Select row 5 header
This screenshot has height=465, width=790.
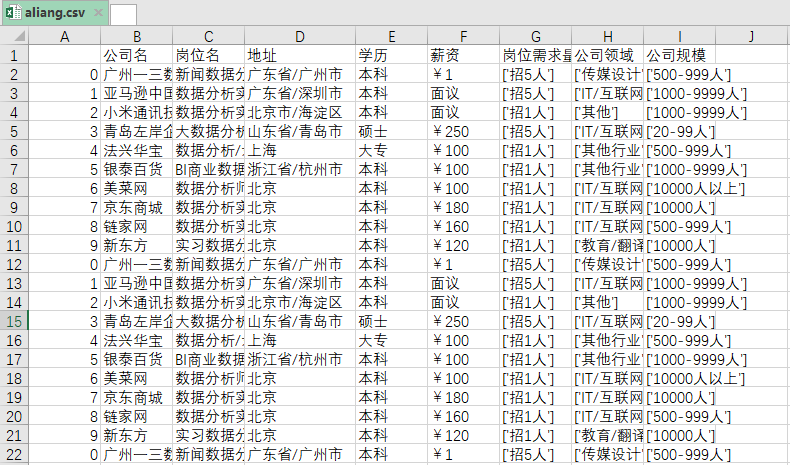(x=14, y=131)
